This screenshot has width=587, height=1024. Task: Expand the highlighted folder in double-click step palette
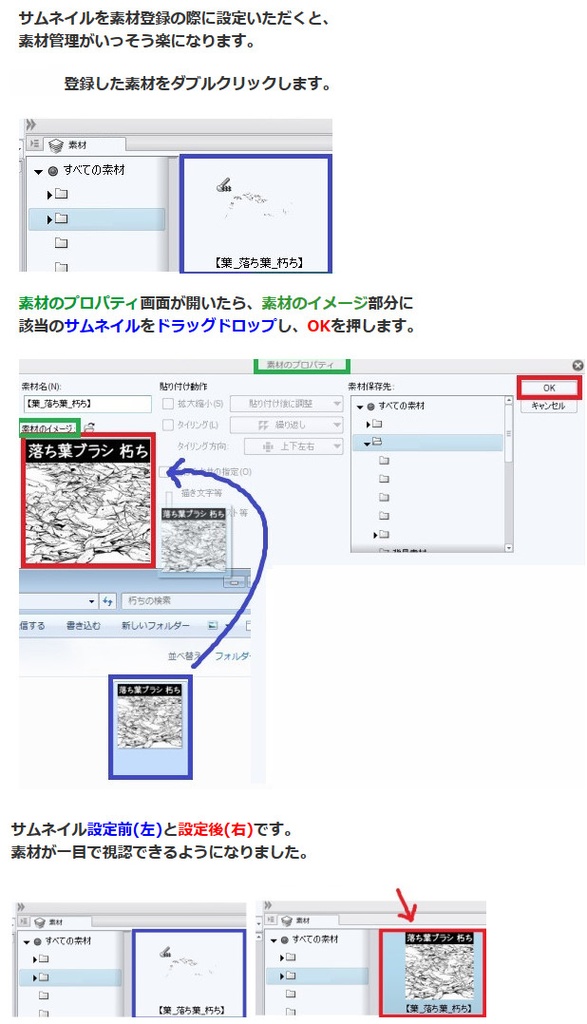click(x=50, y=219)
